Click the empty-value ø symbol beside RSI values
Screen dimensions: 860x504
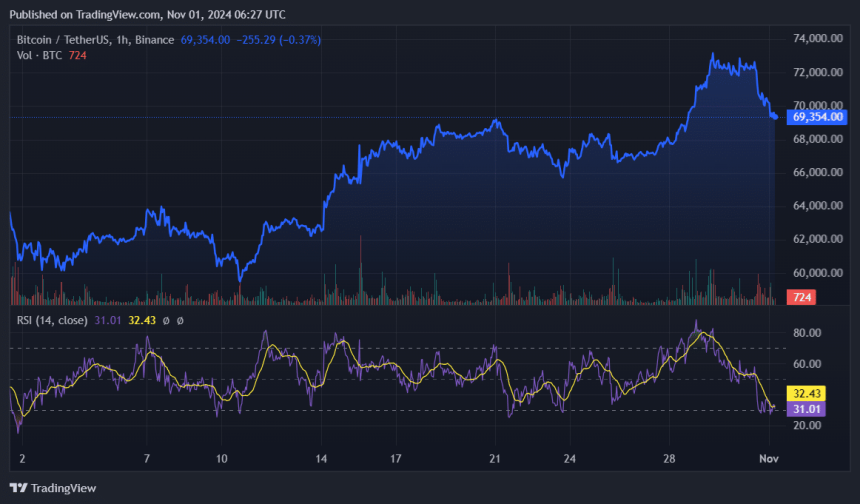[165, 320]
